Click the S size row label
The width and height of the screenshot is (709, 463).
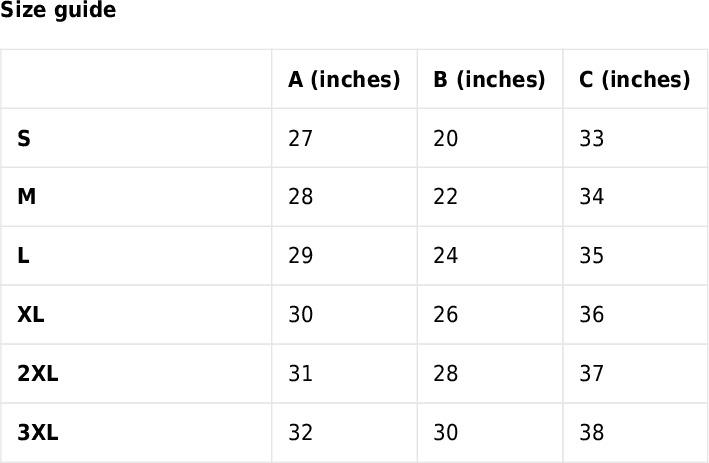(24, 138)
